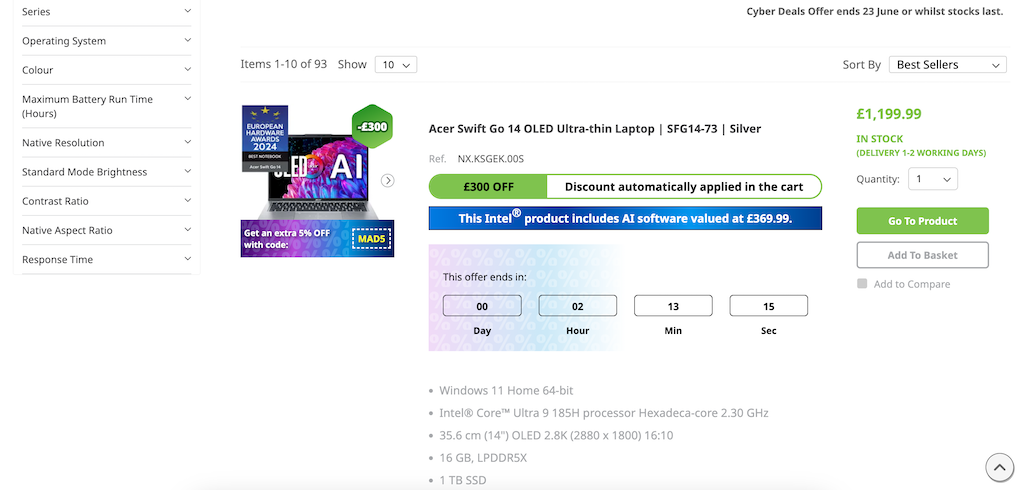Click the MAD5 extra 5% OFF banner

click(x=317, y=238)
